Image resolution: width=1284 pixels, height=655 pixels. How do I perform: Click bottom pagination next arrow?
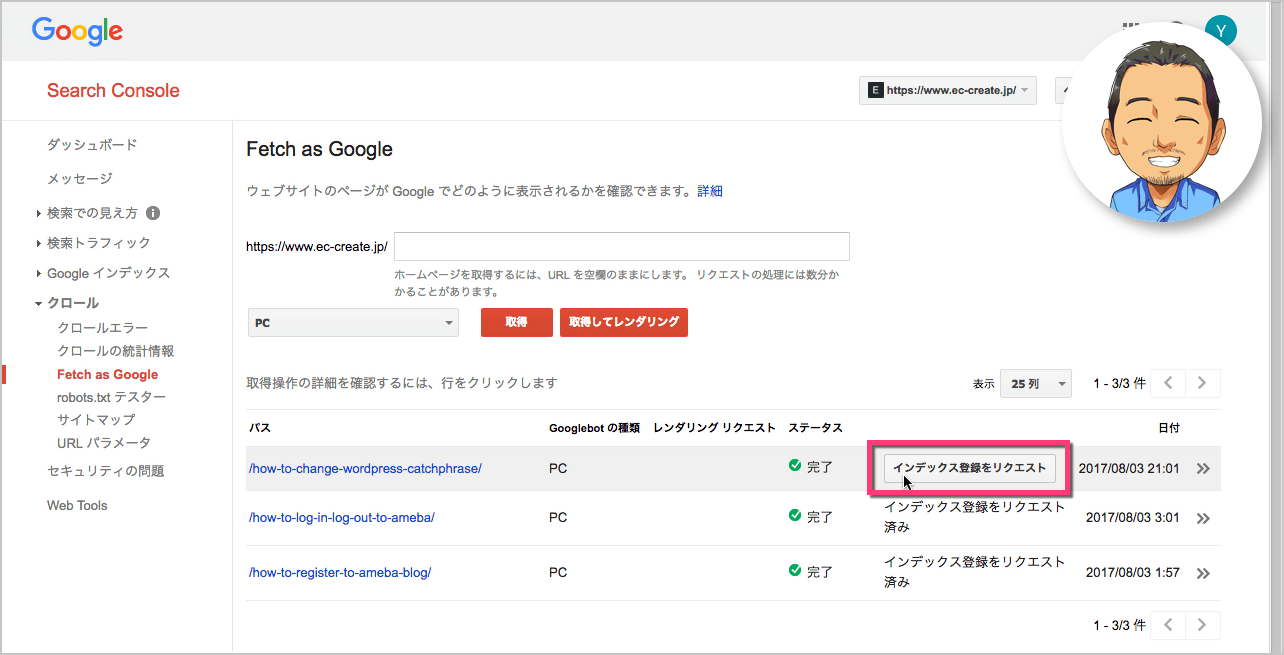coord(1202,625)
